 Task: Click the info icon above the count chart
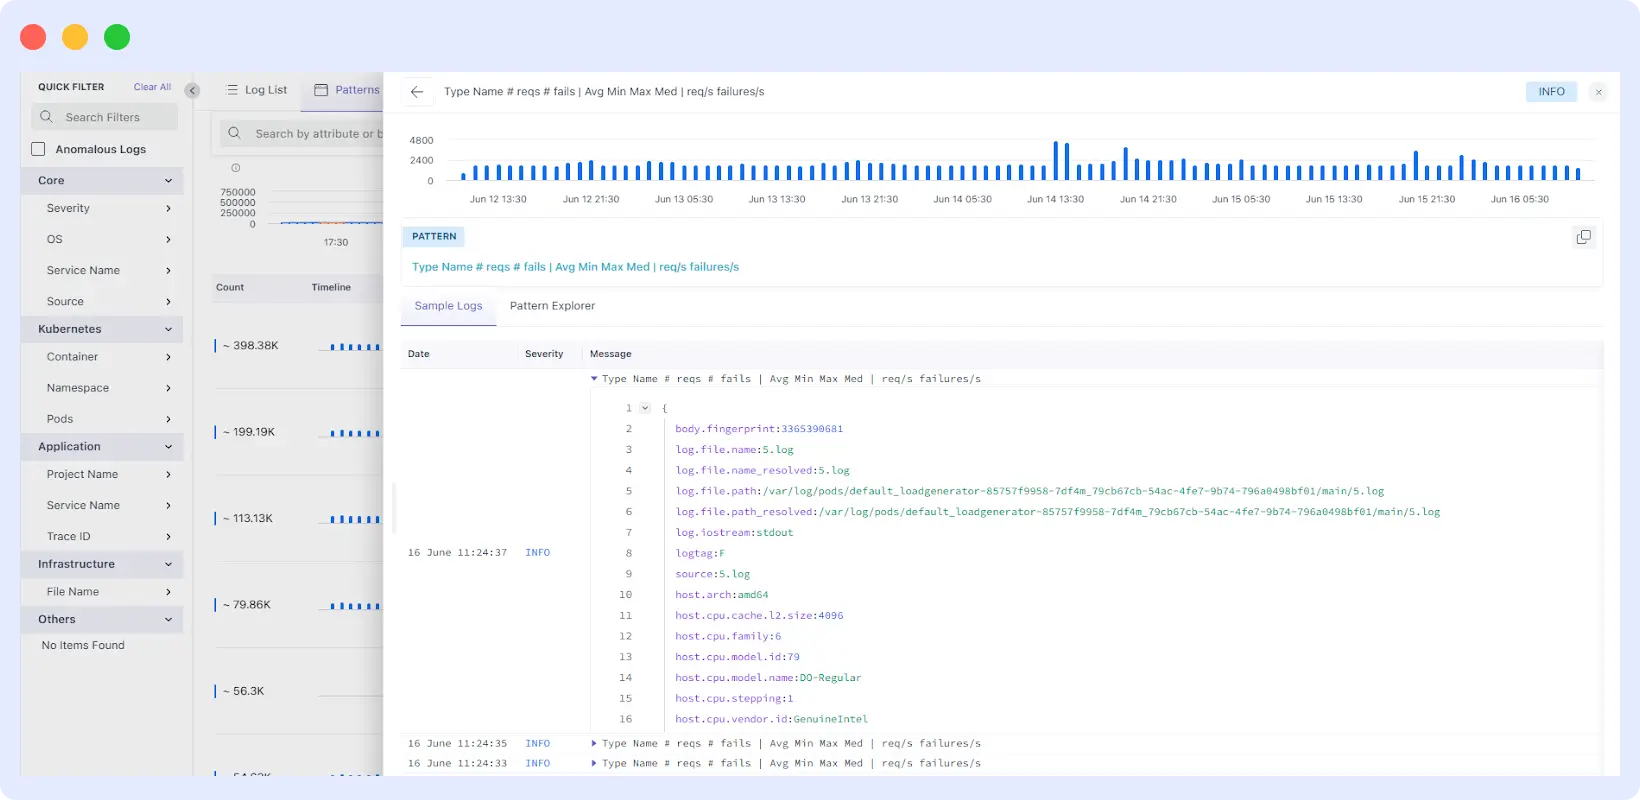click(x=236, y=168)
